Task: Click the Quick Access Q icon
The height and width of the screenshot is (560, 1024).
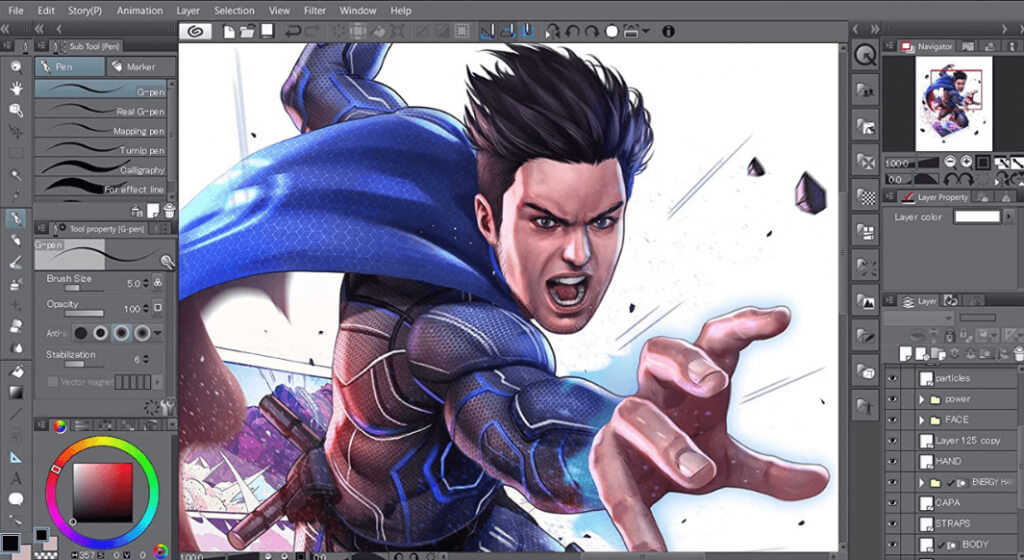Action: coord(866,55)
